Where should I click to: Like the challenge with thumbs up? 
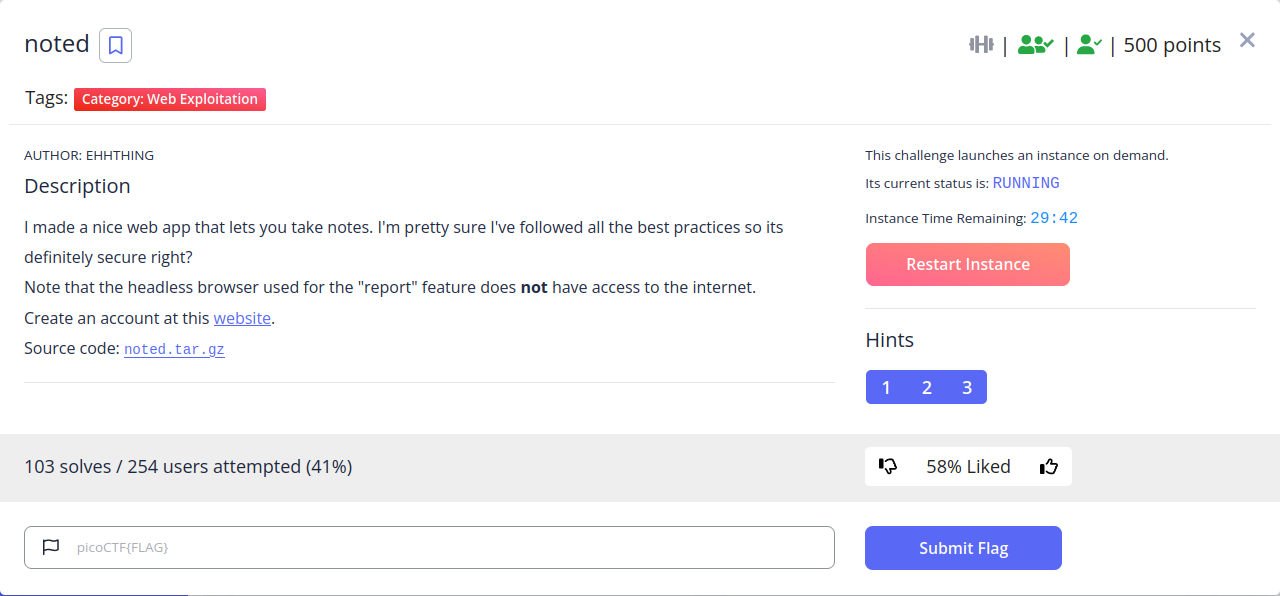point(1048,466)
